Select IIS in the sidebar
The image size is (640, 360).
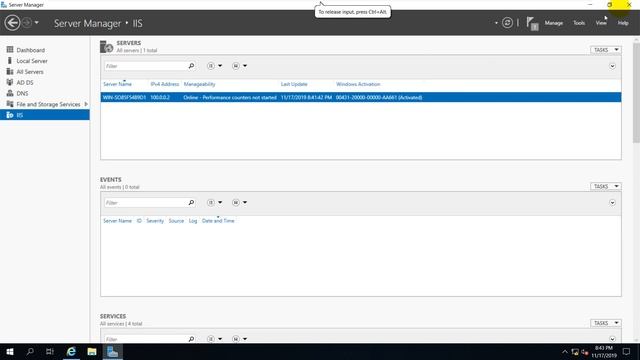[44, 115]
